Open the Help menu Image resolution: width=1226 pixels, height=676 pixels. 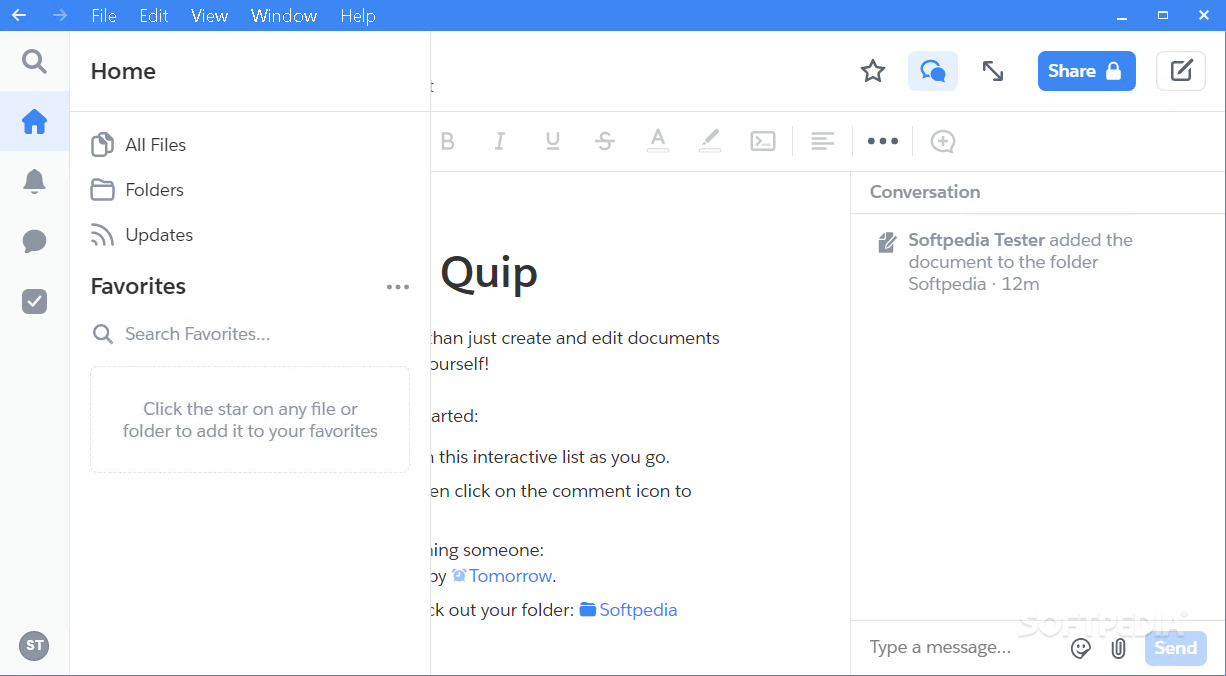coord(358,15)
